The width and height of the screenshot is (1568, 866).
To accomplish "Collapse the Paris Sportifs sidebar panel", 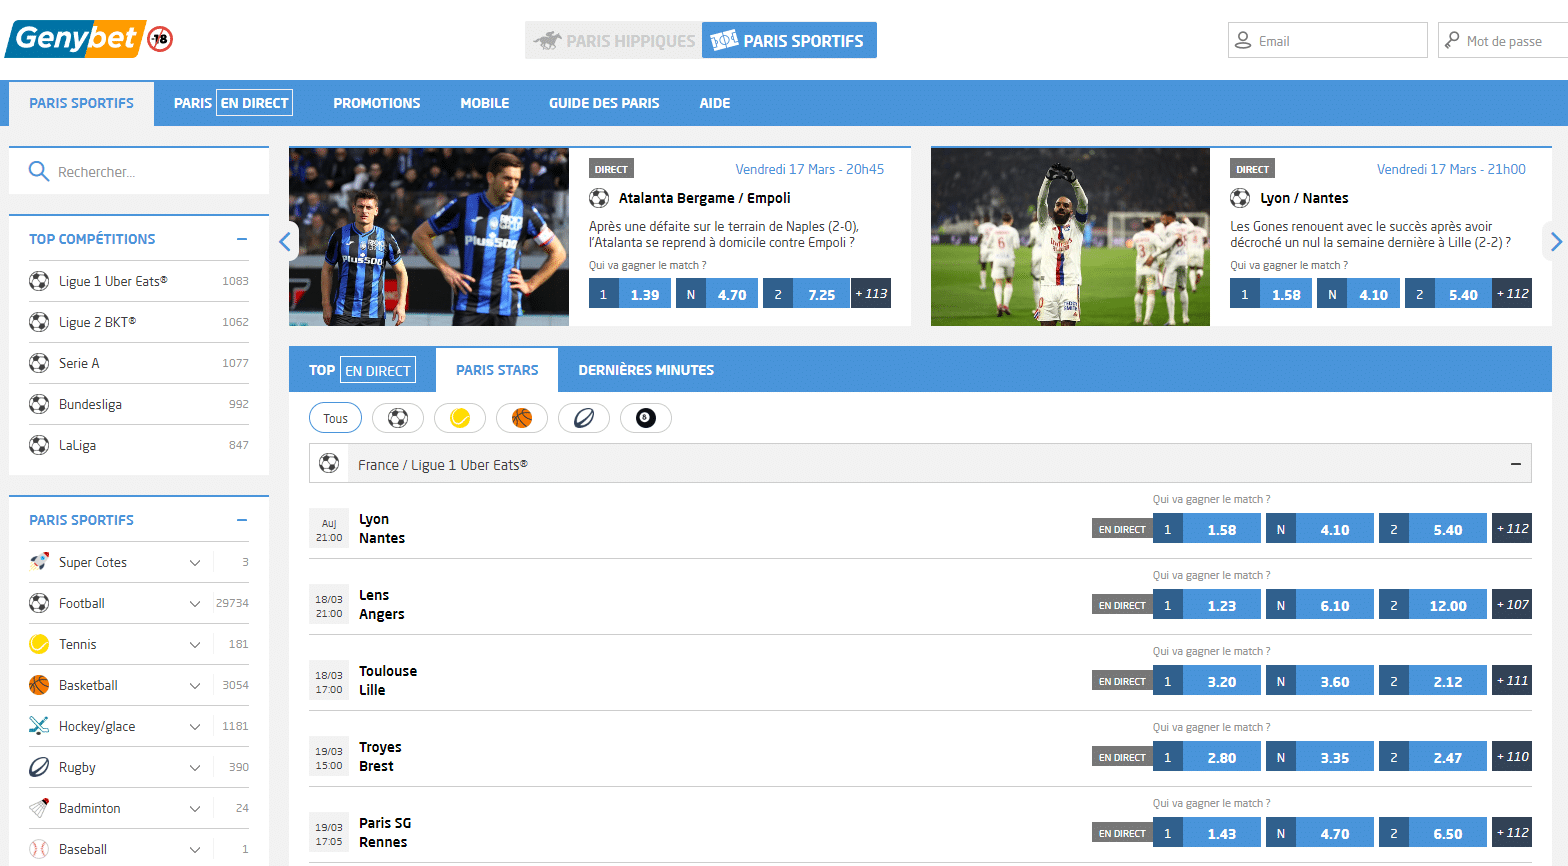I will 242,520.
